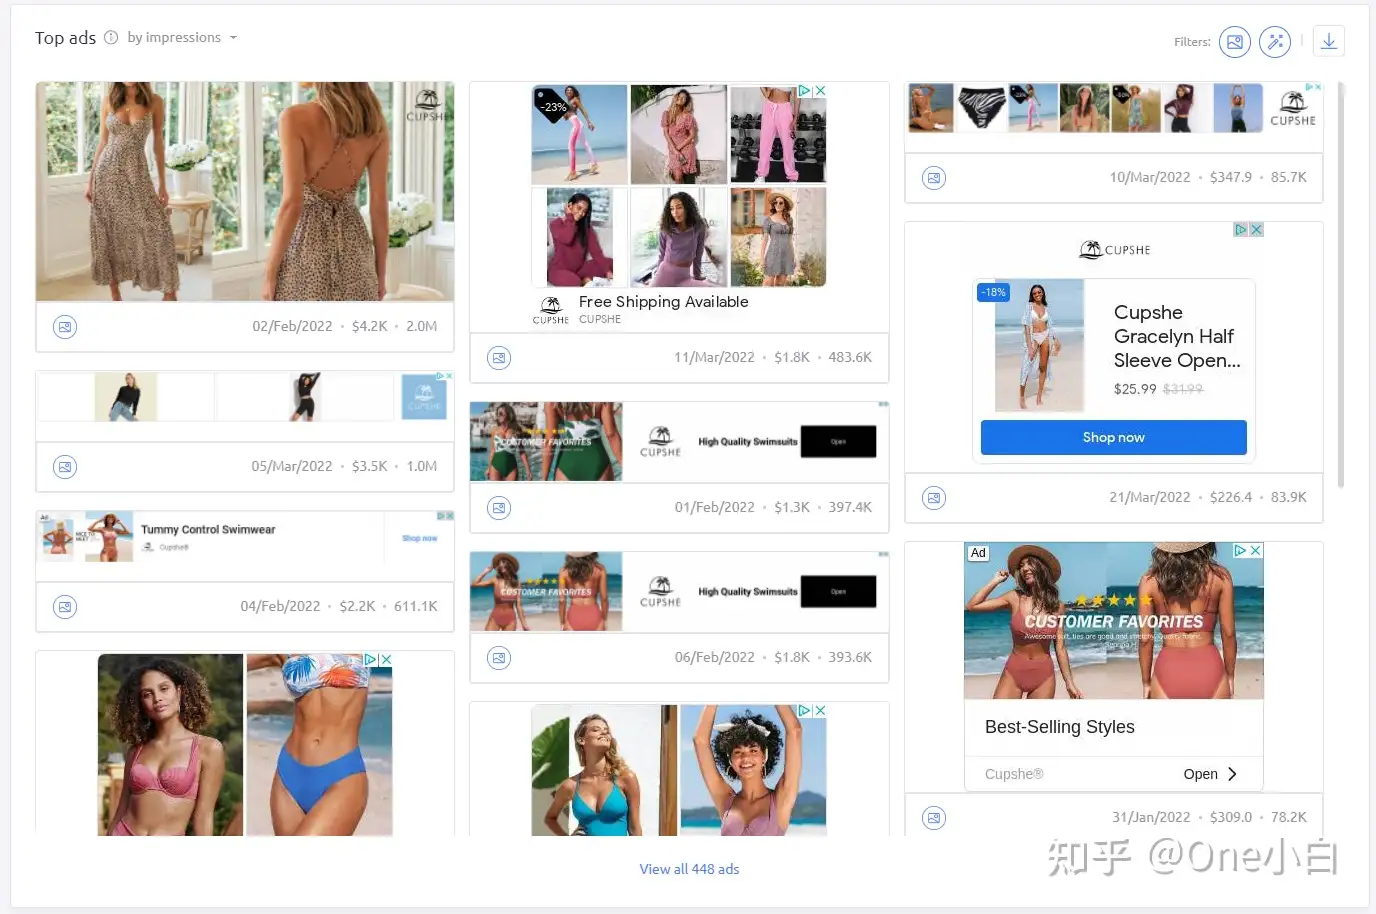The height and width of the screenshot is (914, 1376).
Task: Open the by impressions sort dropdown
Action: [182, 38]
